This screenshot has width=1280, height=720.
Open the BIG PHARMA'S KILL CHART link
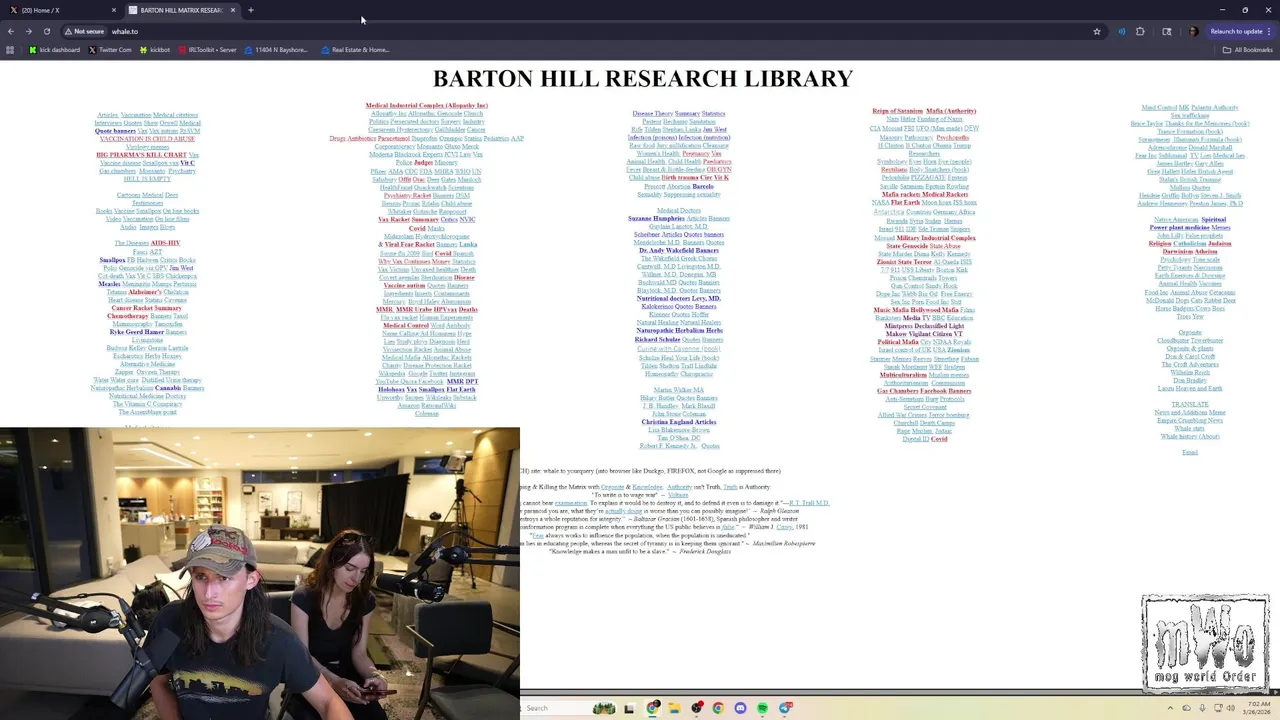[x=141, y=155]
